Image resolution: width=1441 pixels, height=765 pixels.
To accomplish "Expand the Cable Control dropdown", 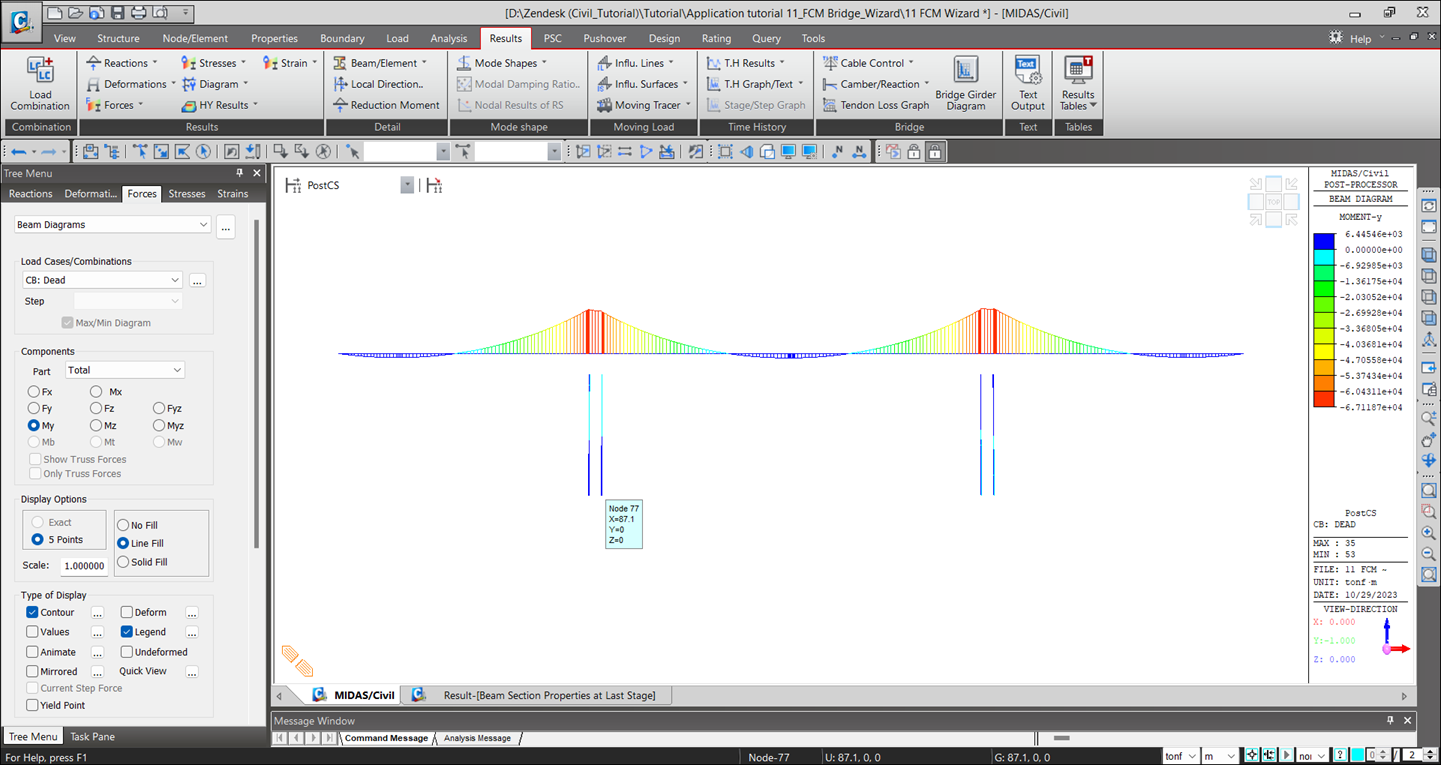I will 911,63.
